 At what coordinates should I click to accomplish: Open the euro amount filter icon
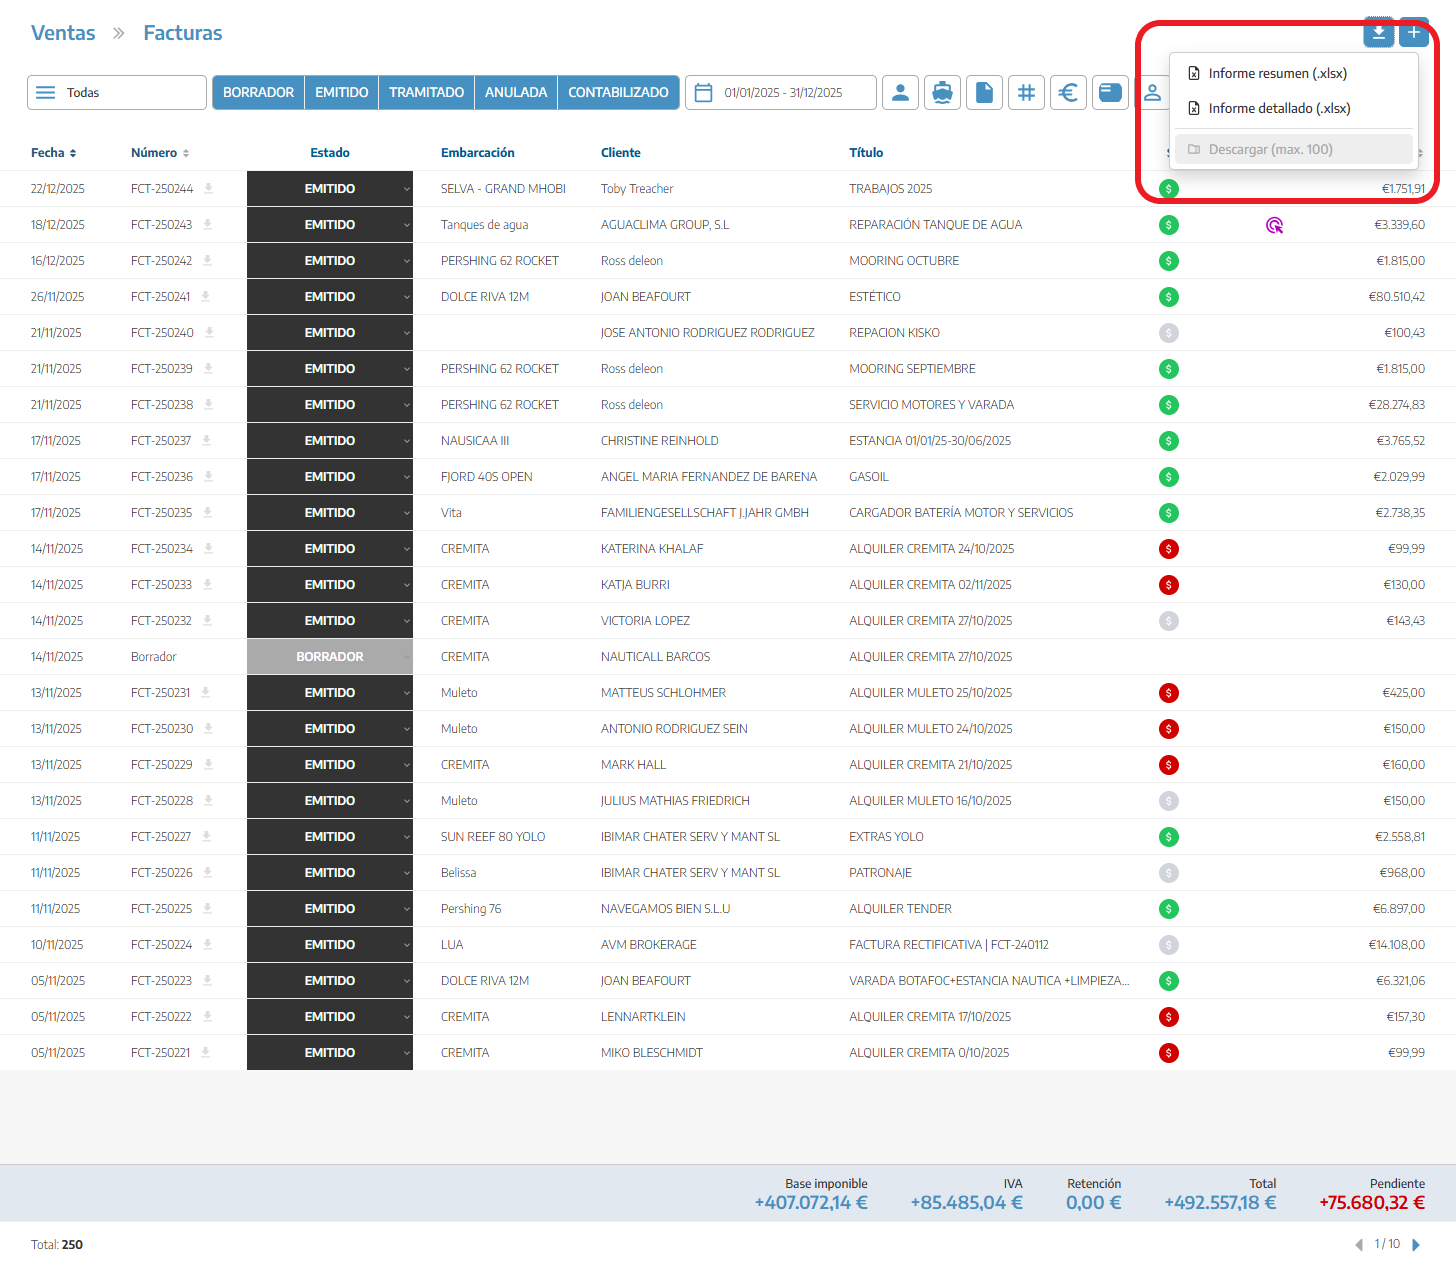click(x=1069, y=93)
